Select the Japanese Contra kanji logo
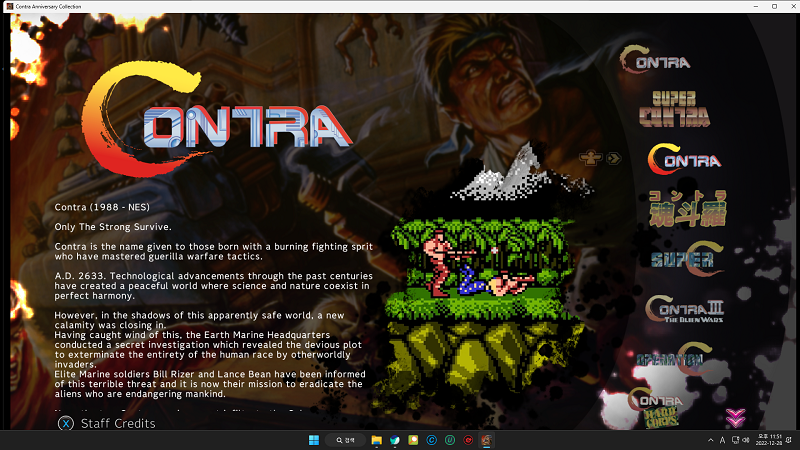 pyautogui.click(x=687, y=208)
